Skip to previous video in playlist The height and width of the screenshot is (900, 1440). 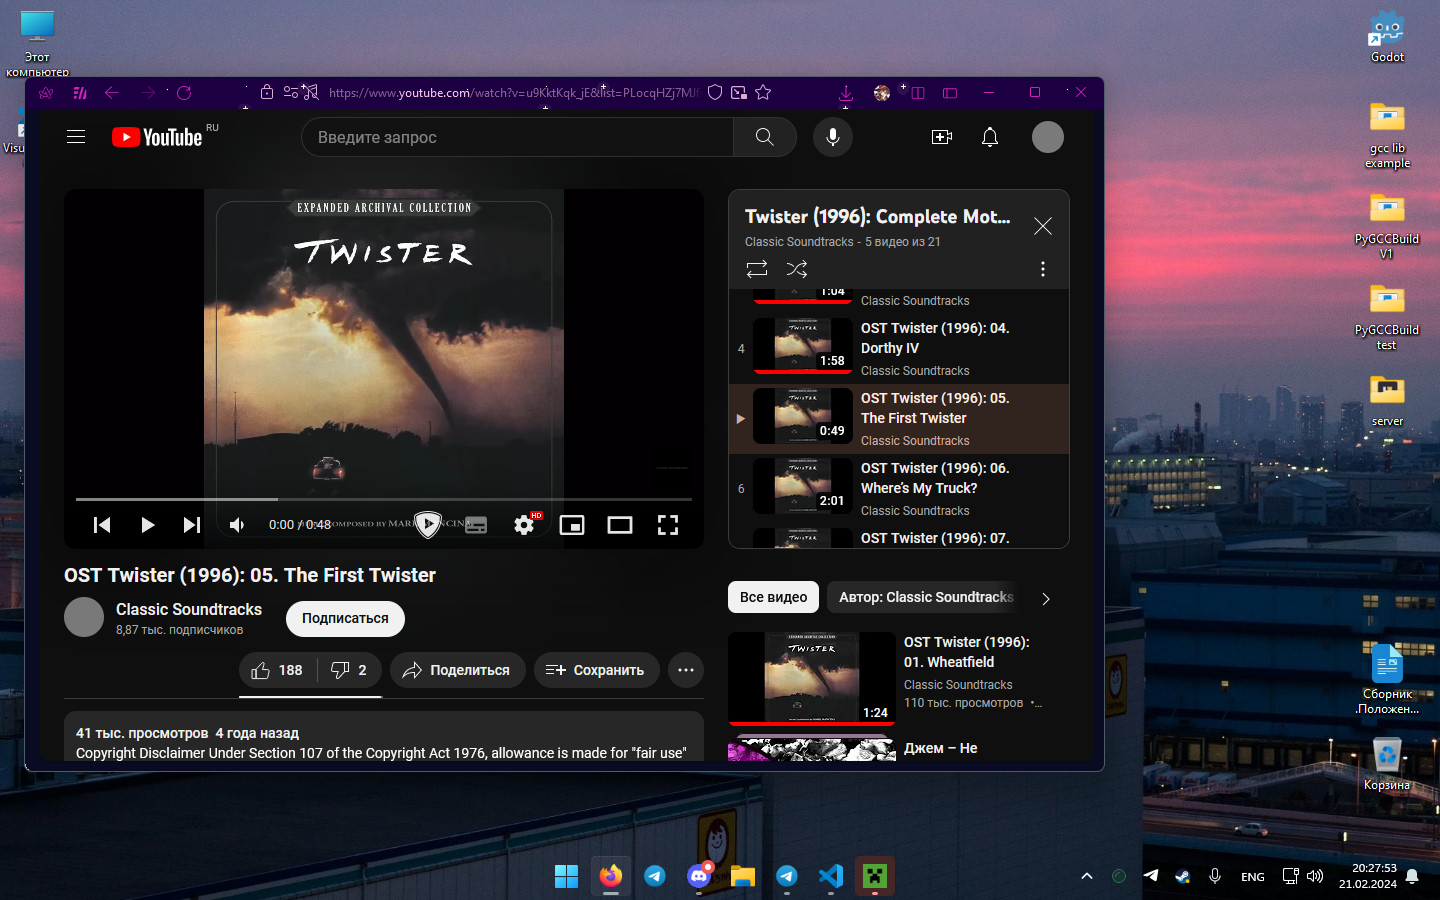(x=102, y=525)
